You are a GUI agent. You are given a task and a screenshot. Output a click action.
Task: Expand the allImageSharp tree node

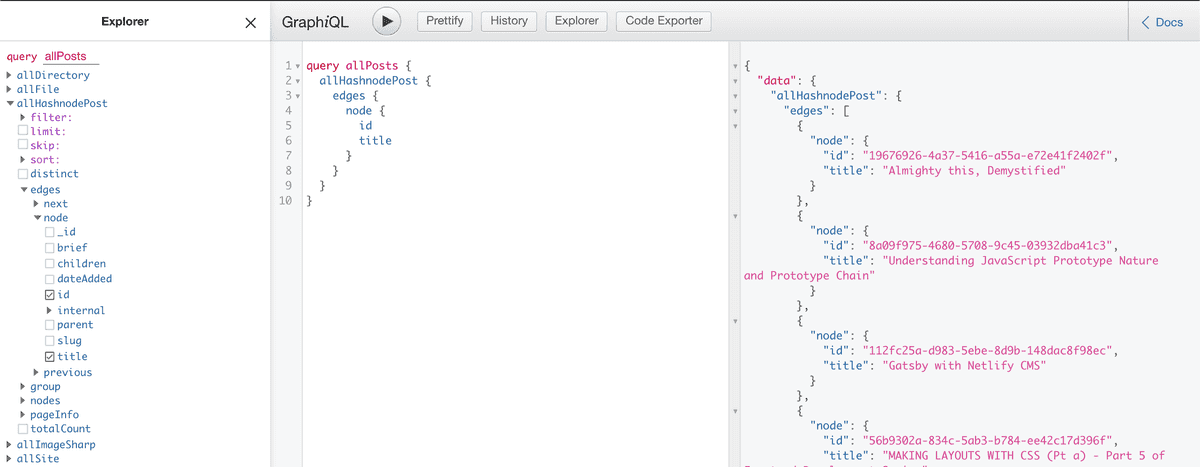tap(9, 444)
